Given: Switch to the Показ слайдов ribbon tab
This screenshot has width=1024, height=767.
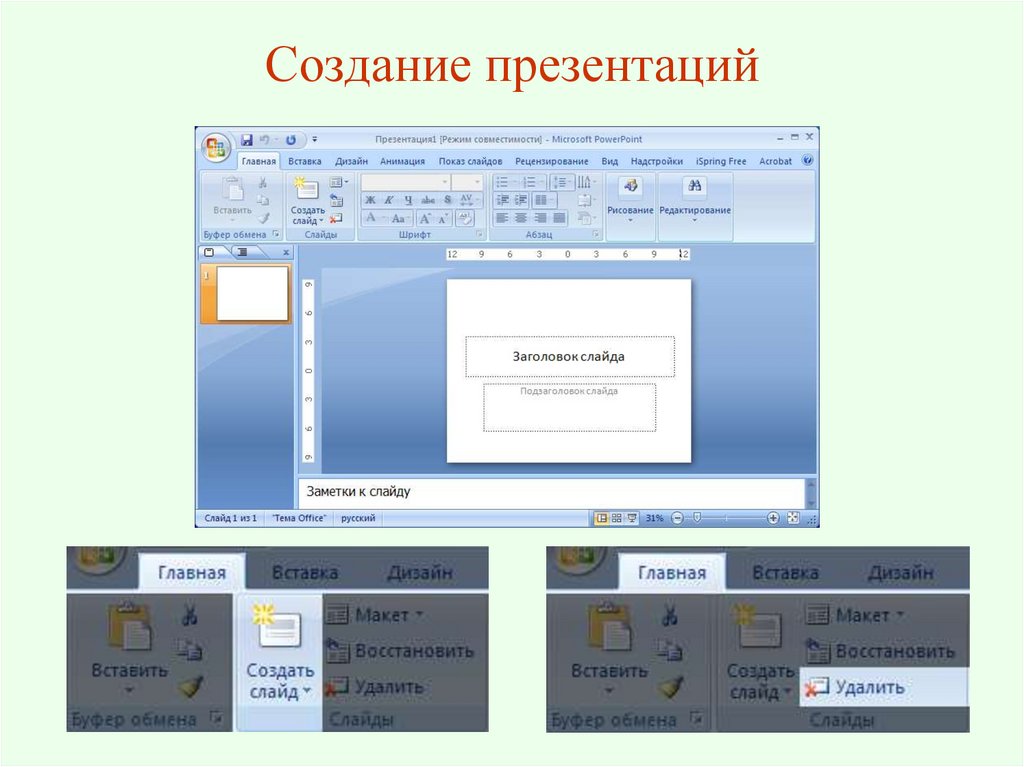Looking at the screenshot, I should pos(470,161).
